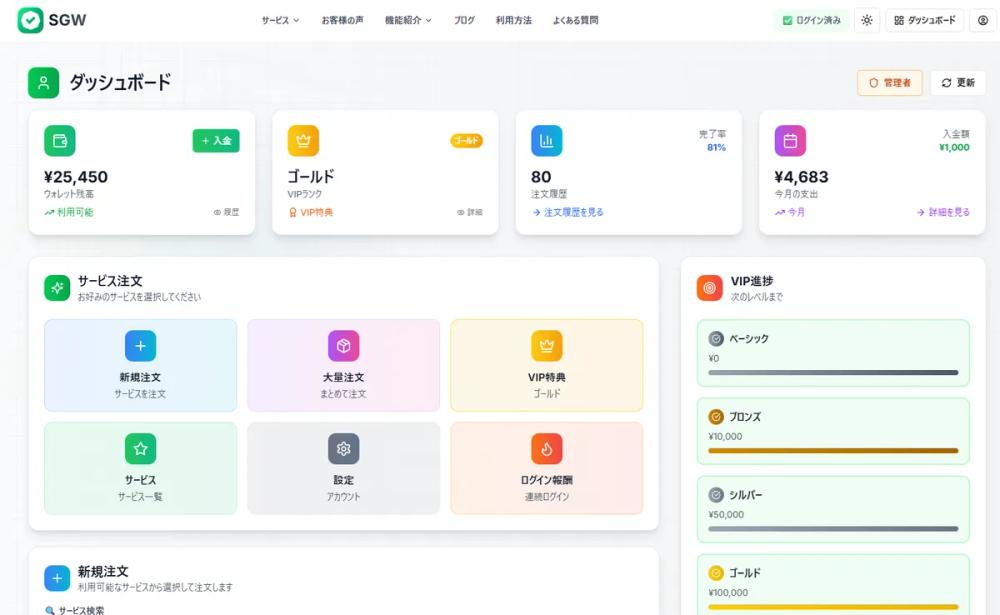The width and height of the screenshot is (1000, 615).
Task: Click the ベーシック tier badge icon
Action: tap(716, 339)
